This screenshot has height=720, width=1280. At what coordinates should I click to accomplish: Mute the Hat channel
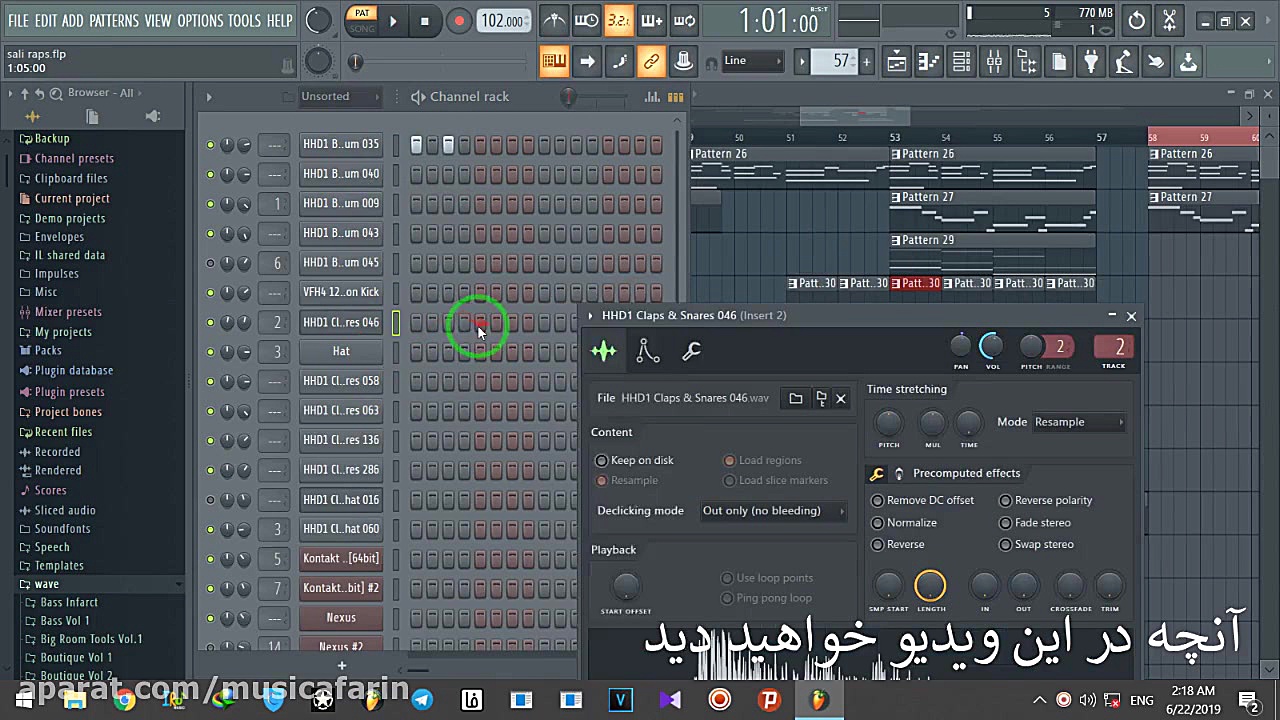[210, 352]
